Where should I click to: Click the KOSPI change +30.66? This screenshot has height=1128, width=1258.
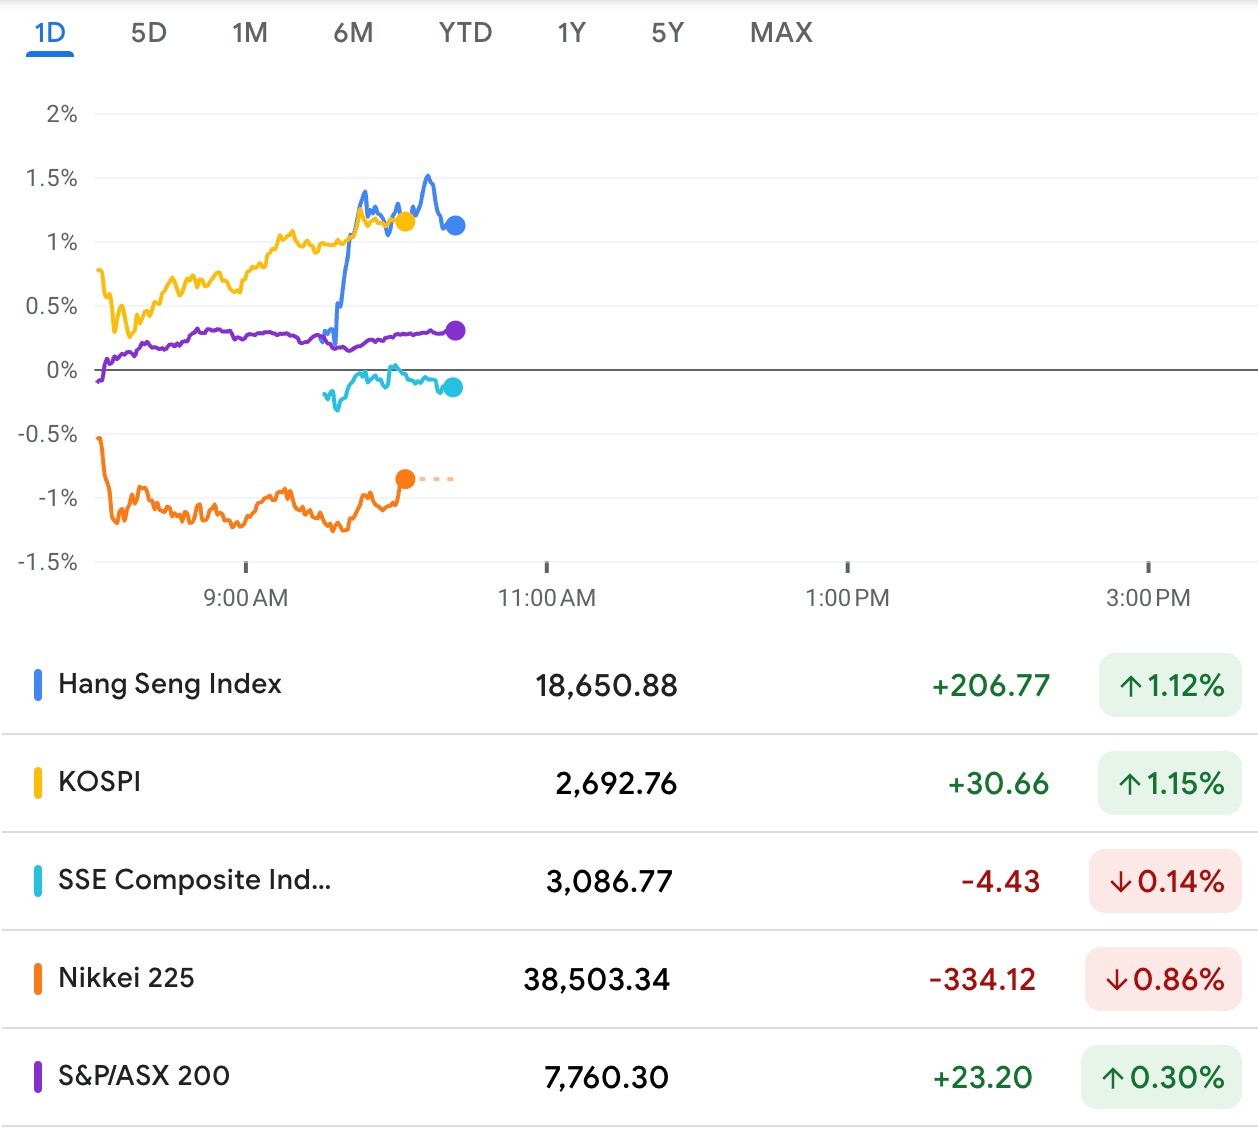pos(998,784)
